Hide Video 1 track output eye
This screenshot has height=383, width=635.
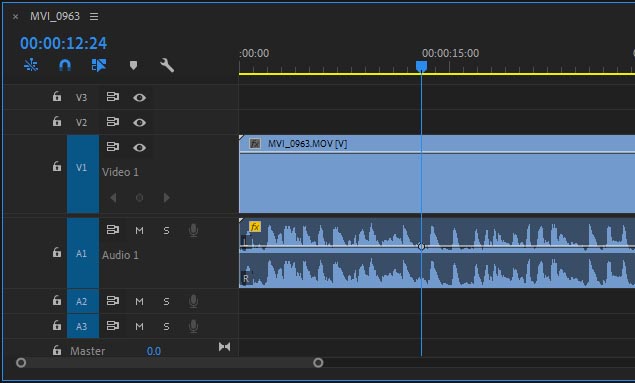(x=139, y=148)
